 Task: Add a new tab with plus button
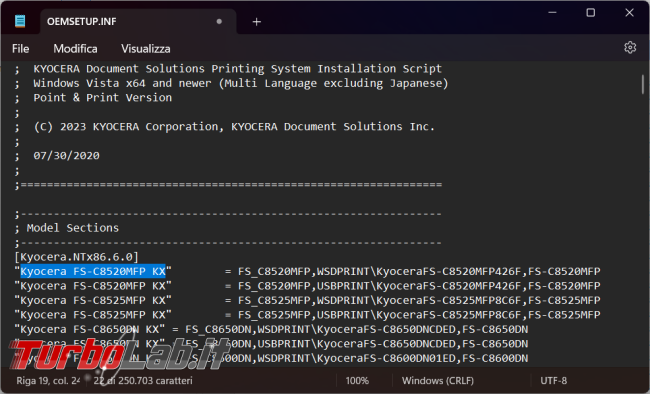(257, 22)
